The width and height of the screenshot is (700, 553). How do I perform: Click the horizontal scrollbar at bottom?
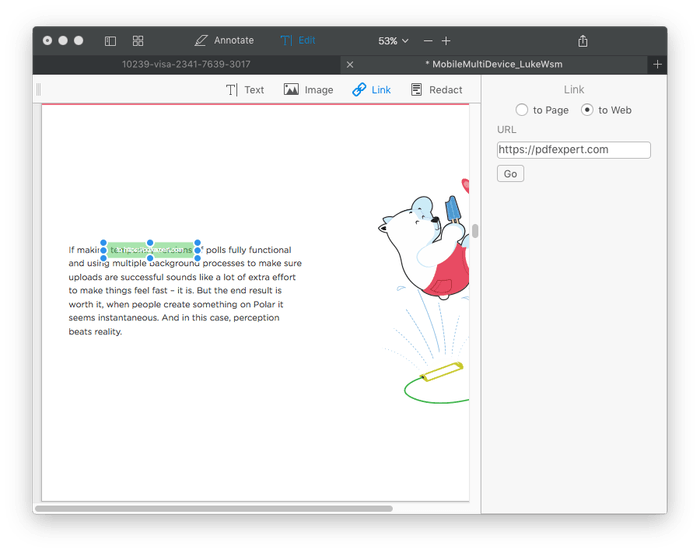click(x=214, y=508)
